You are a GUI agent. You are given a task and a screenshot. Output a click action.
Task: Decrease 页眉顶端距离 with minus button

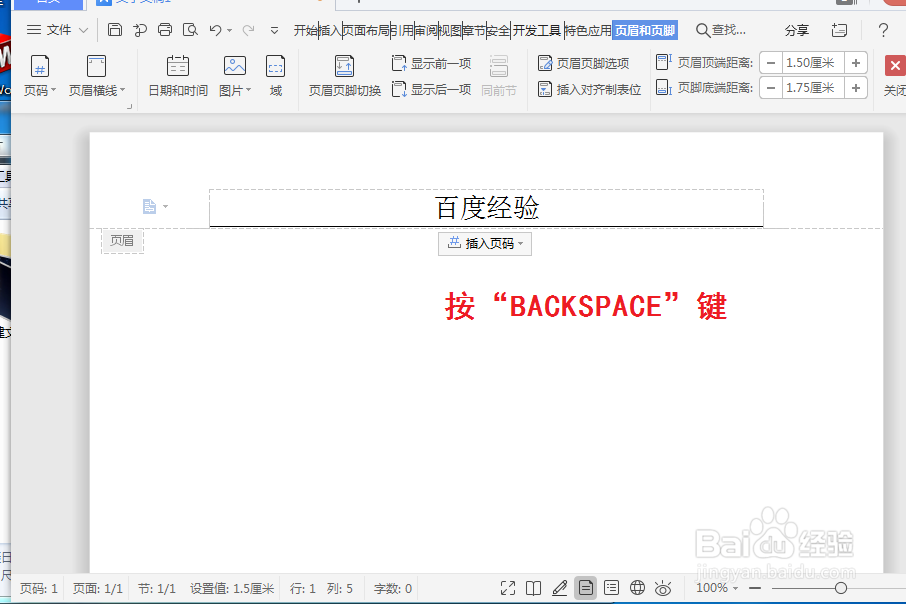click(771, 63)
